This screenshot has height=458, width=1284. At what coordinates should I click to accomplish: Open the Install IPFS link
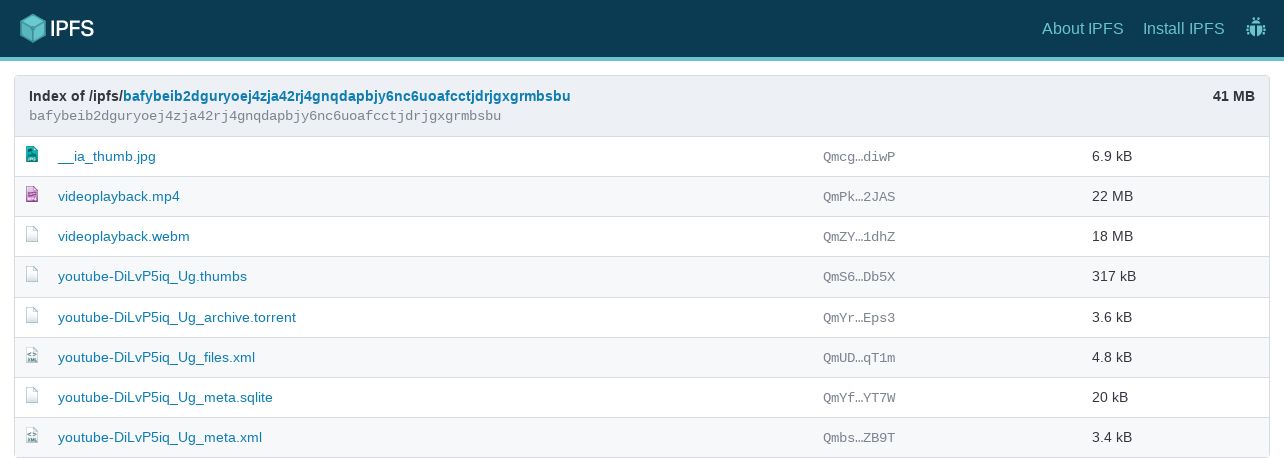click(1184, 28)
